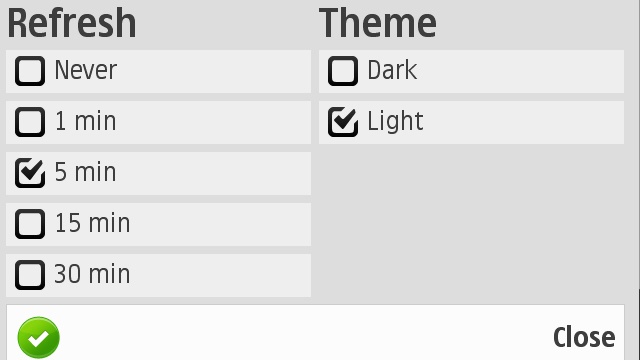Click the Theme section heading
640x360 pixels.
click(x=378, y=23)
